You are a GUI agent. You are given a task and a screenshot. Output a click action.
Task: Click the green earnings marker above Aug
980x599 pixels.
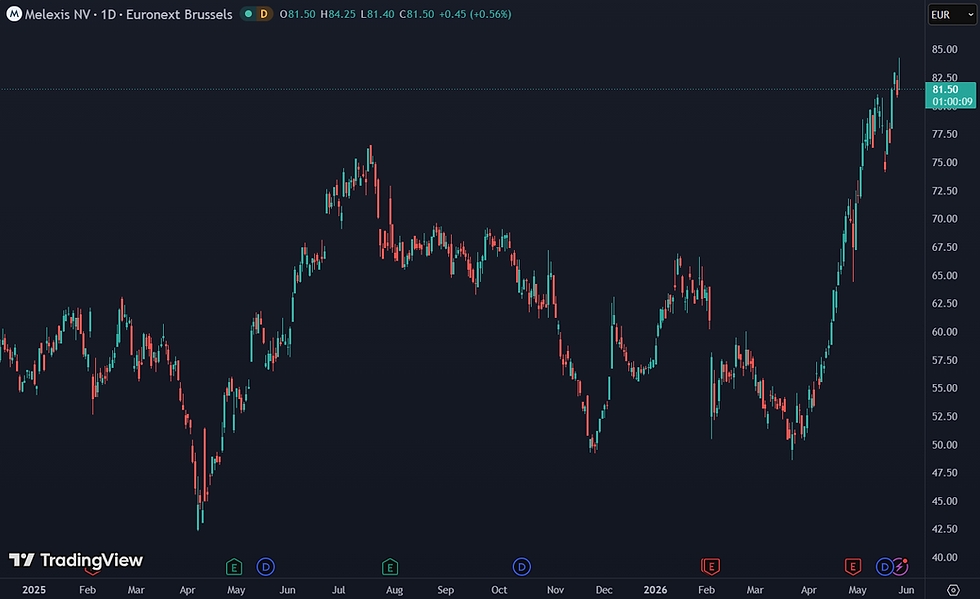point(390,567)
